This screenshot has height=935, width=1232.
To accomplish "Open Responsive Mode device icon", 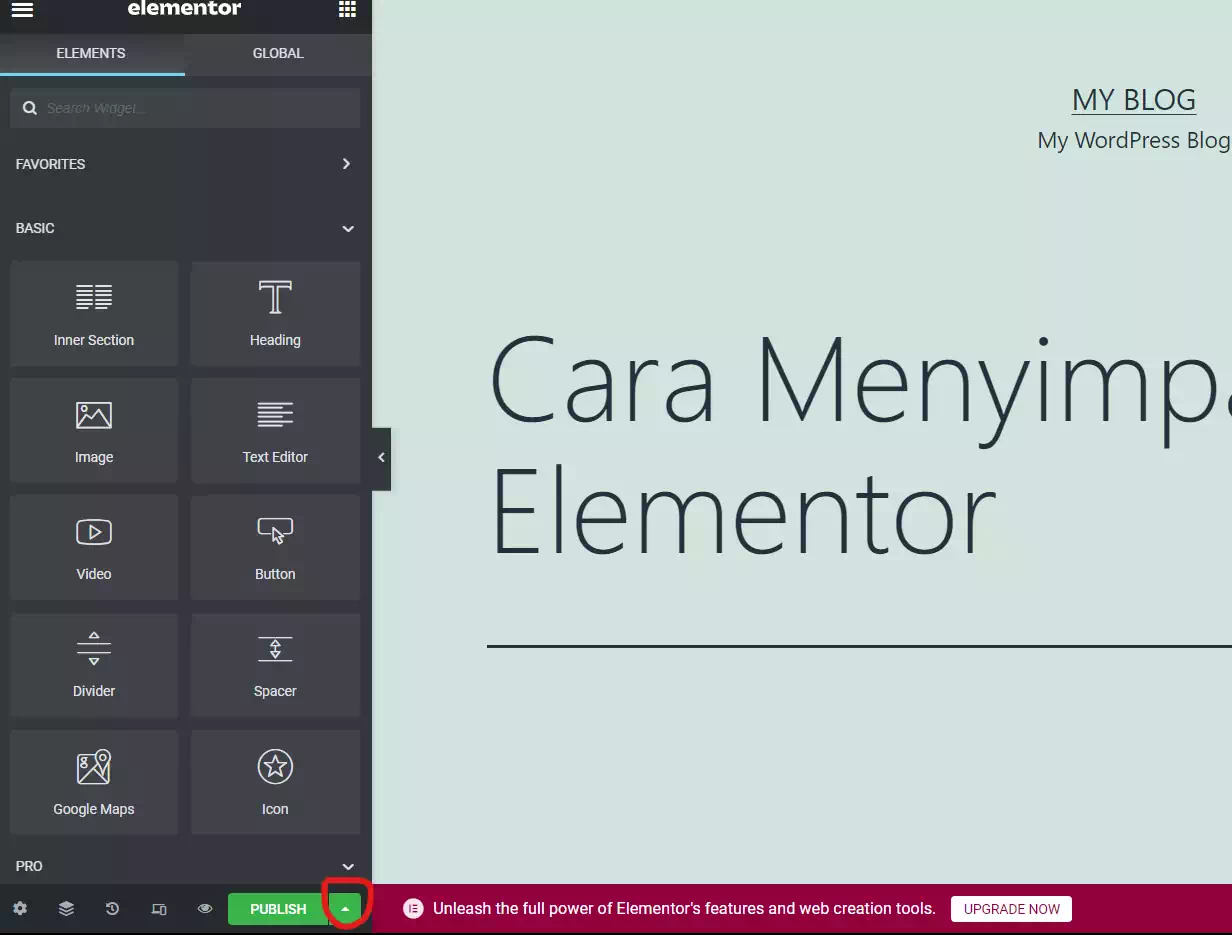I will tap(159, 909).
